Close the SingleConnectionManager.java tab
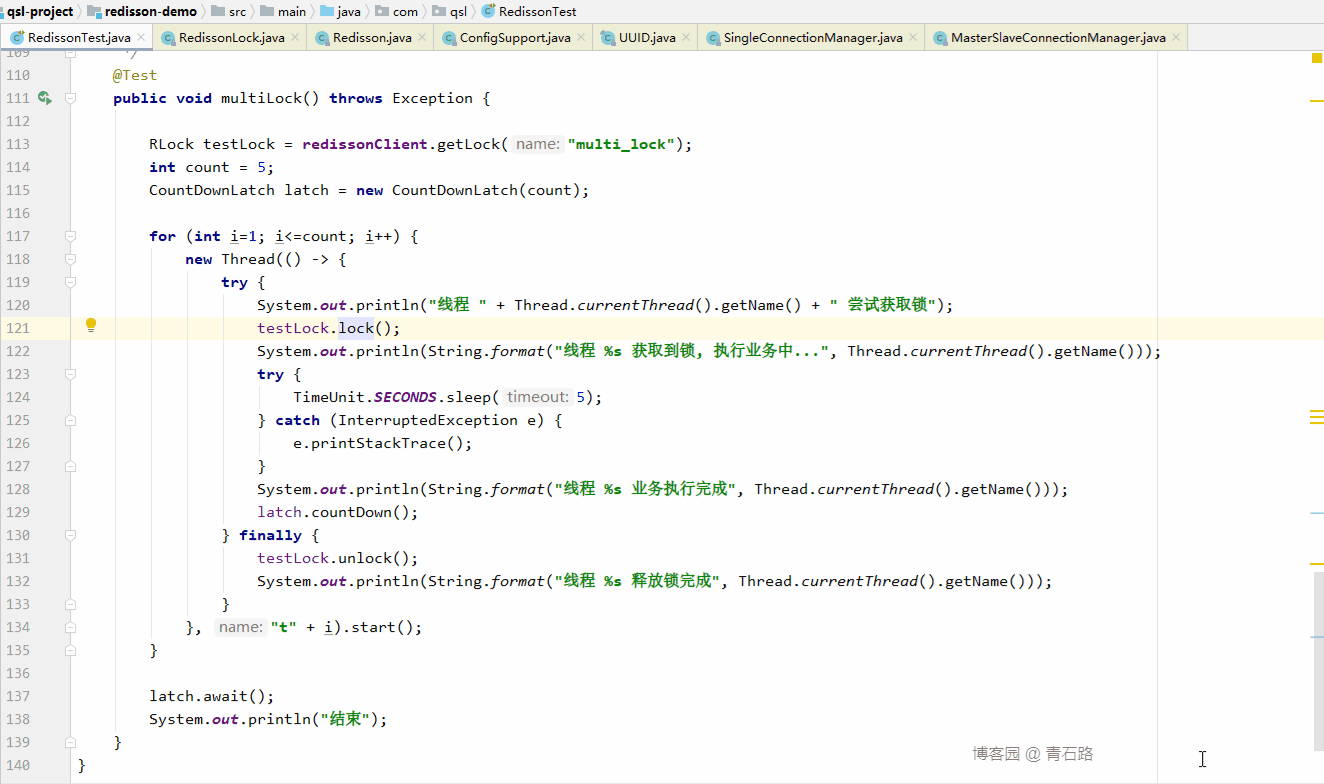Viewport: 1324px width, 784px height. tap(913, 38)
